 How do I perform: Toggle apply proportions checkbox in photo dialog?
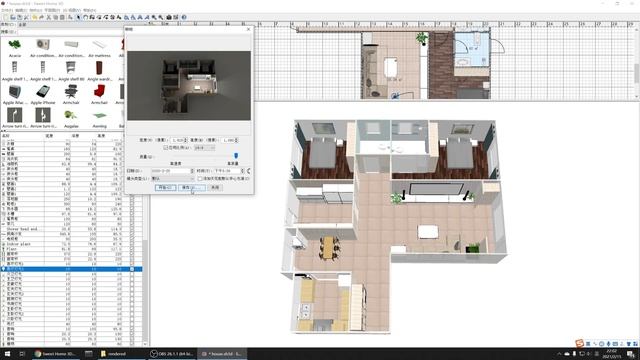[165, 147]
